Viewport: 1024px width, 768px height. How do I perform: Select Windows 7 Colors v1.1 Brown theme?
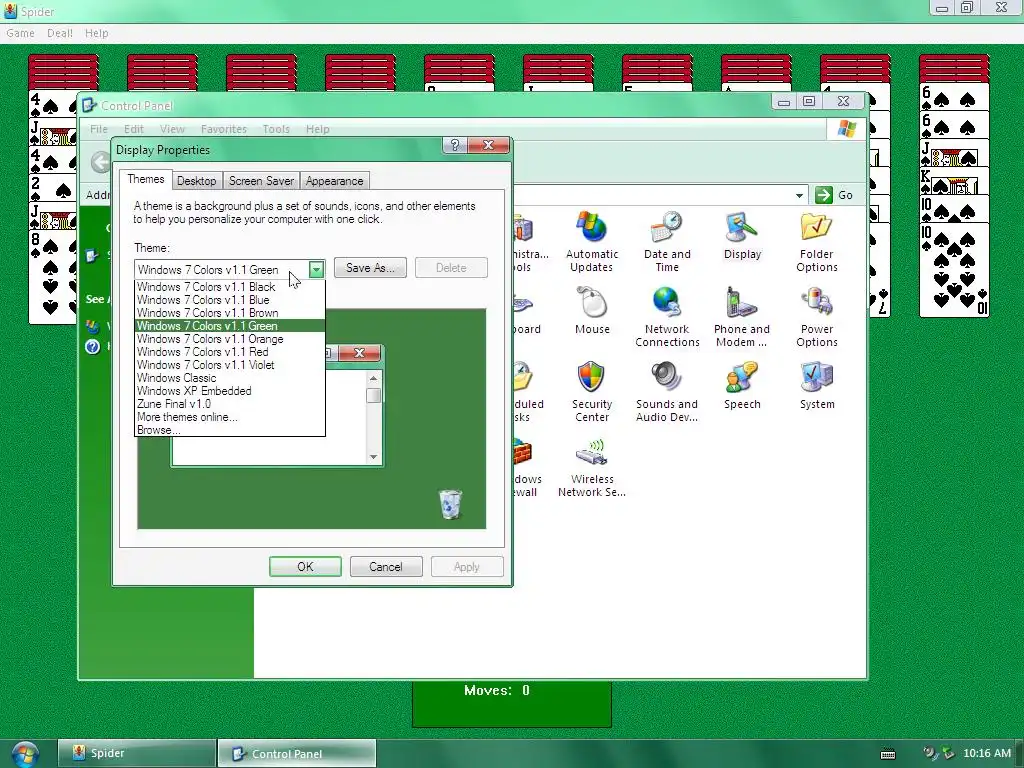click(x=230, y=313)
